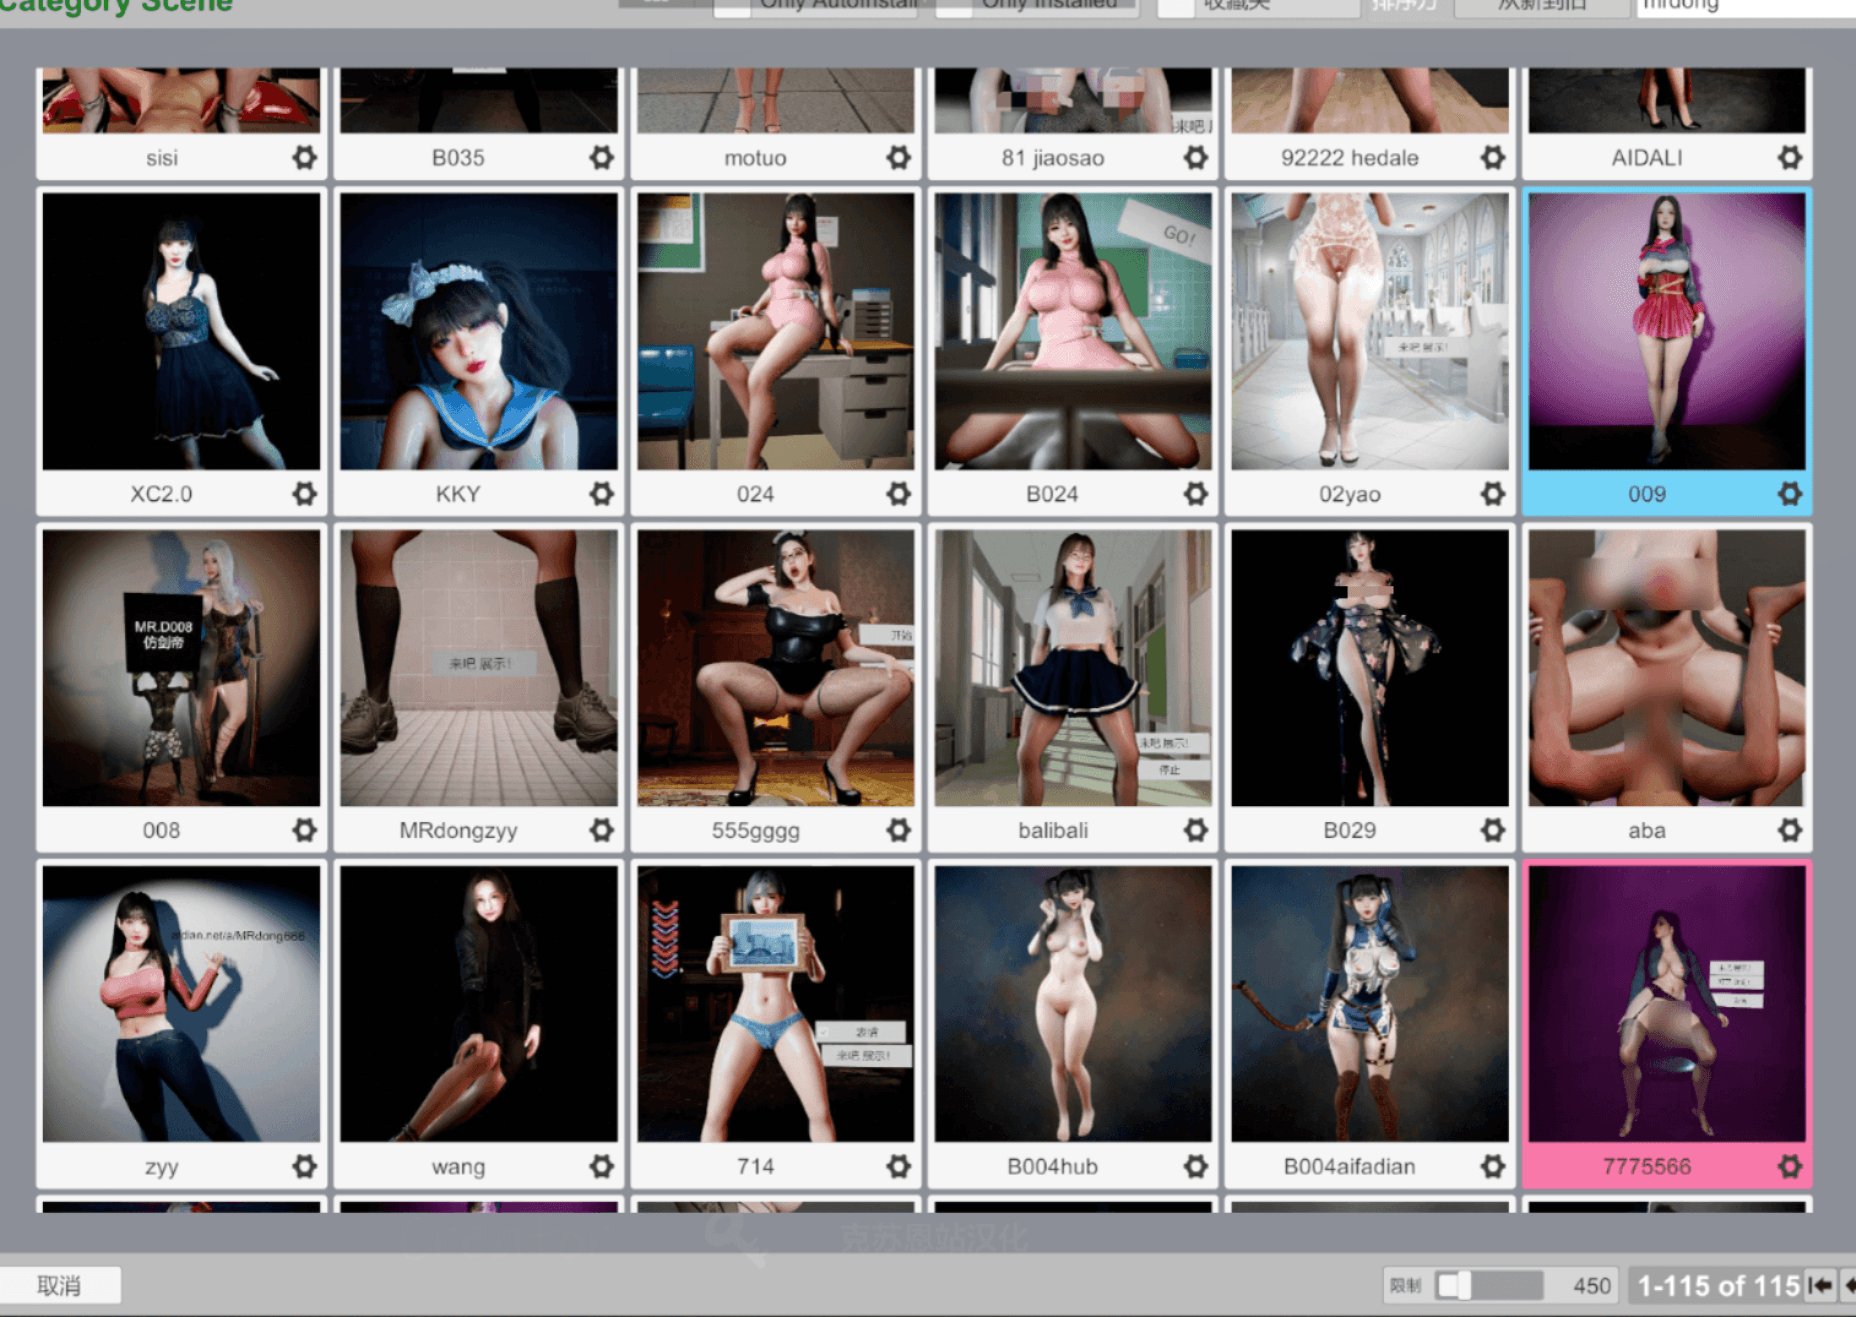Click the gear icon next to B004aifadian
Screen dimensions: 1856x1317
coord(1492,1166)
